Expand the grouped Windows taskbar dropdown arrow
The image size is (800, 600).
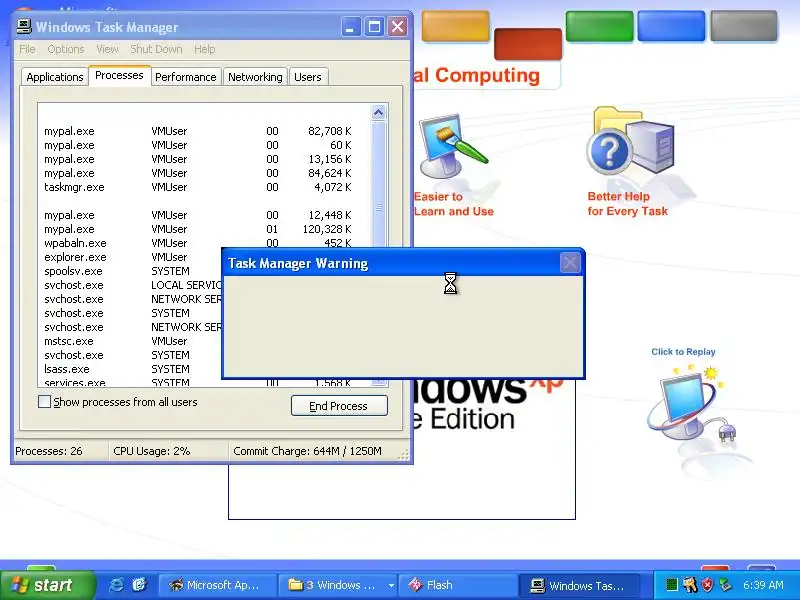[391, 585]
